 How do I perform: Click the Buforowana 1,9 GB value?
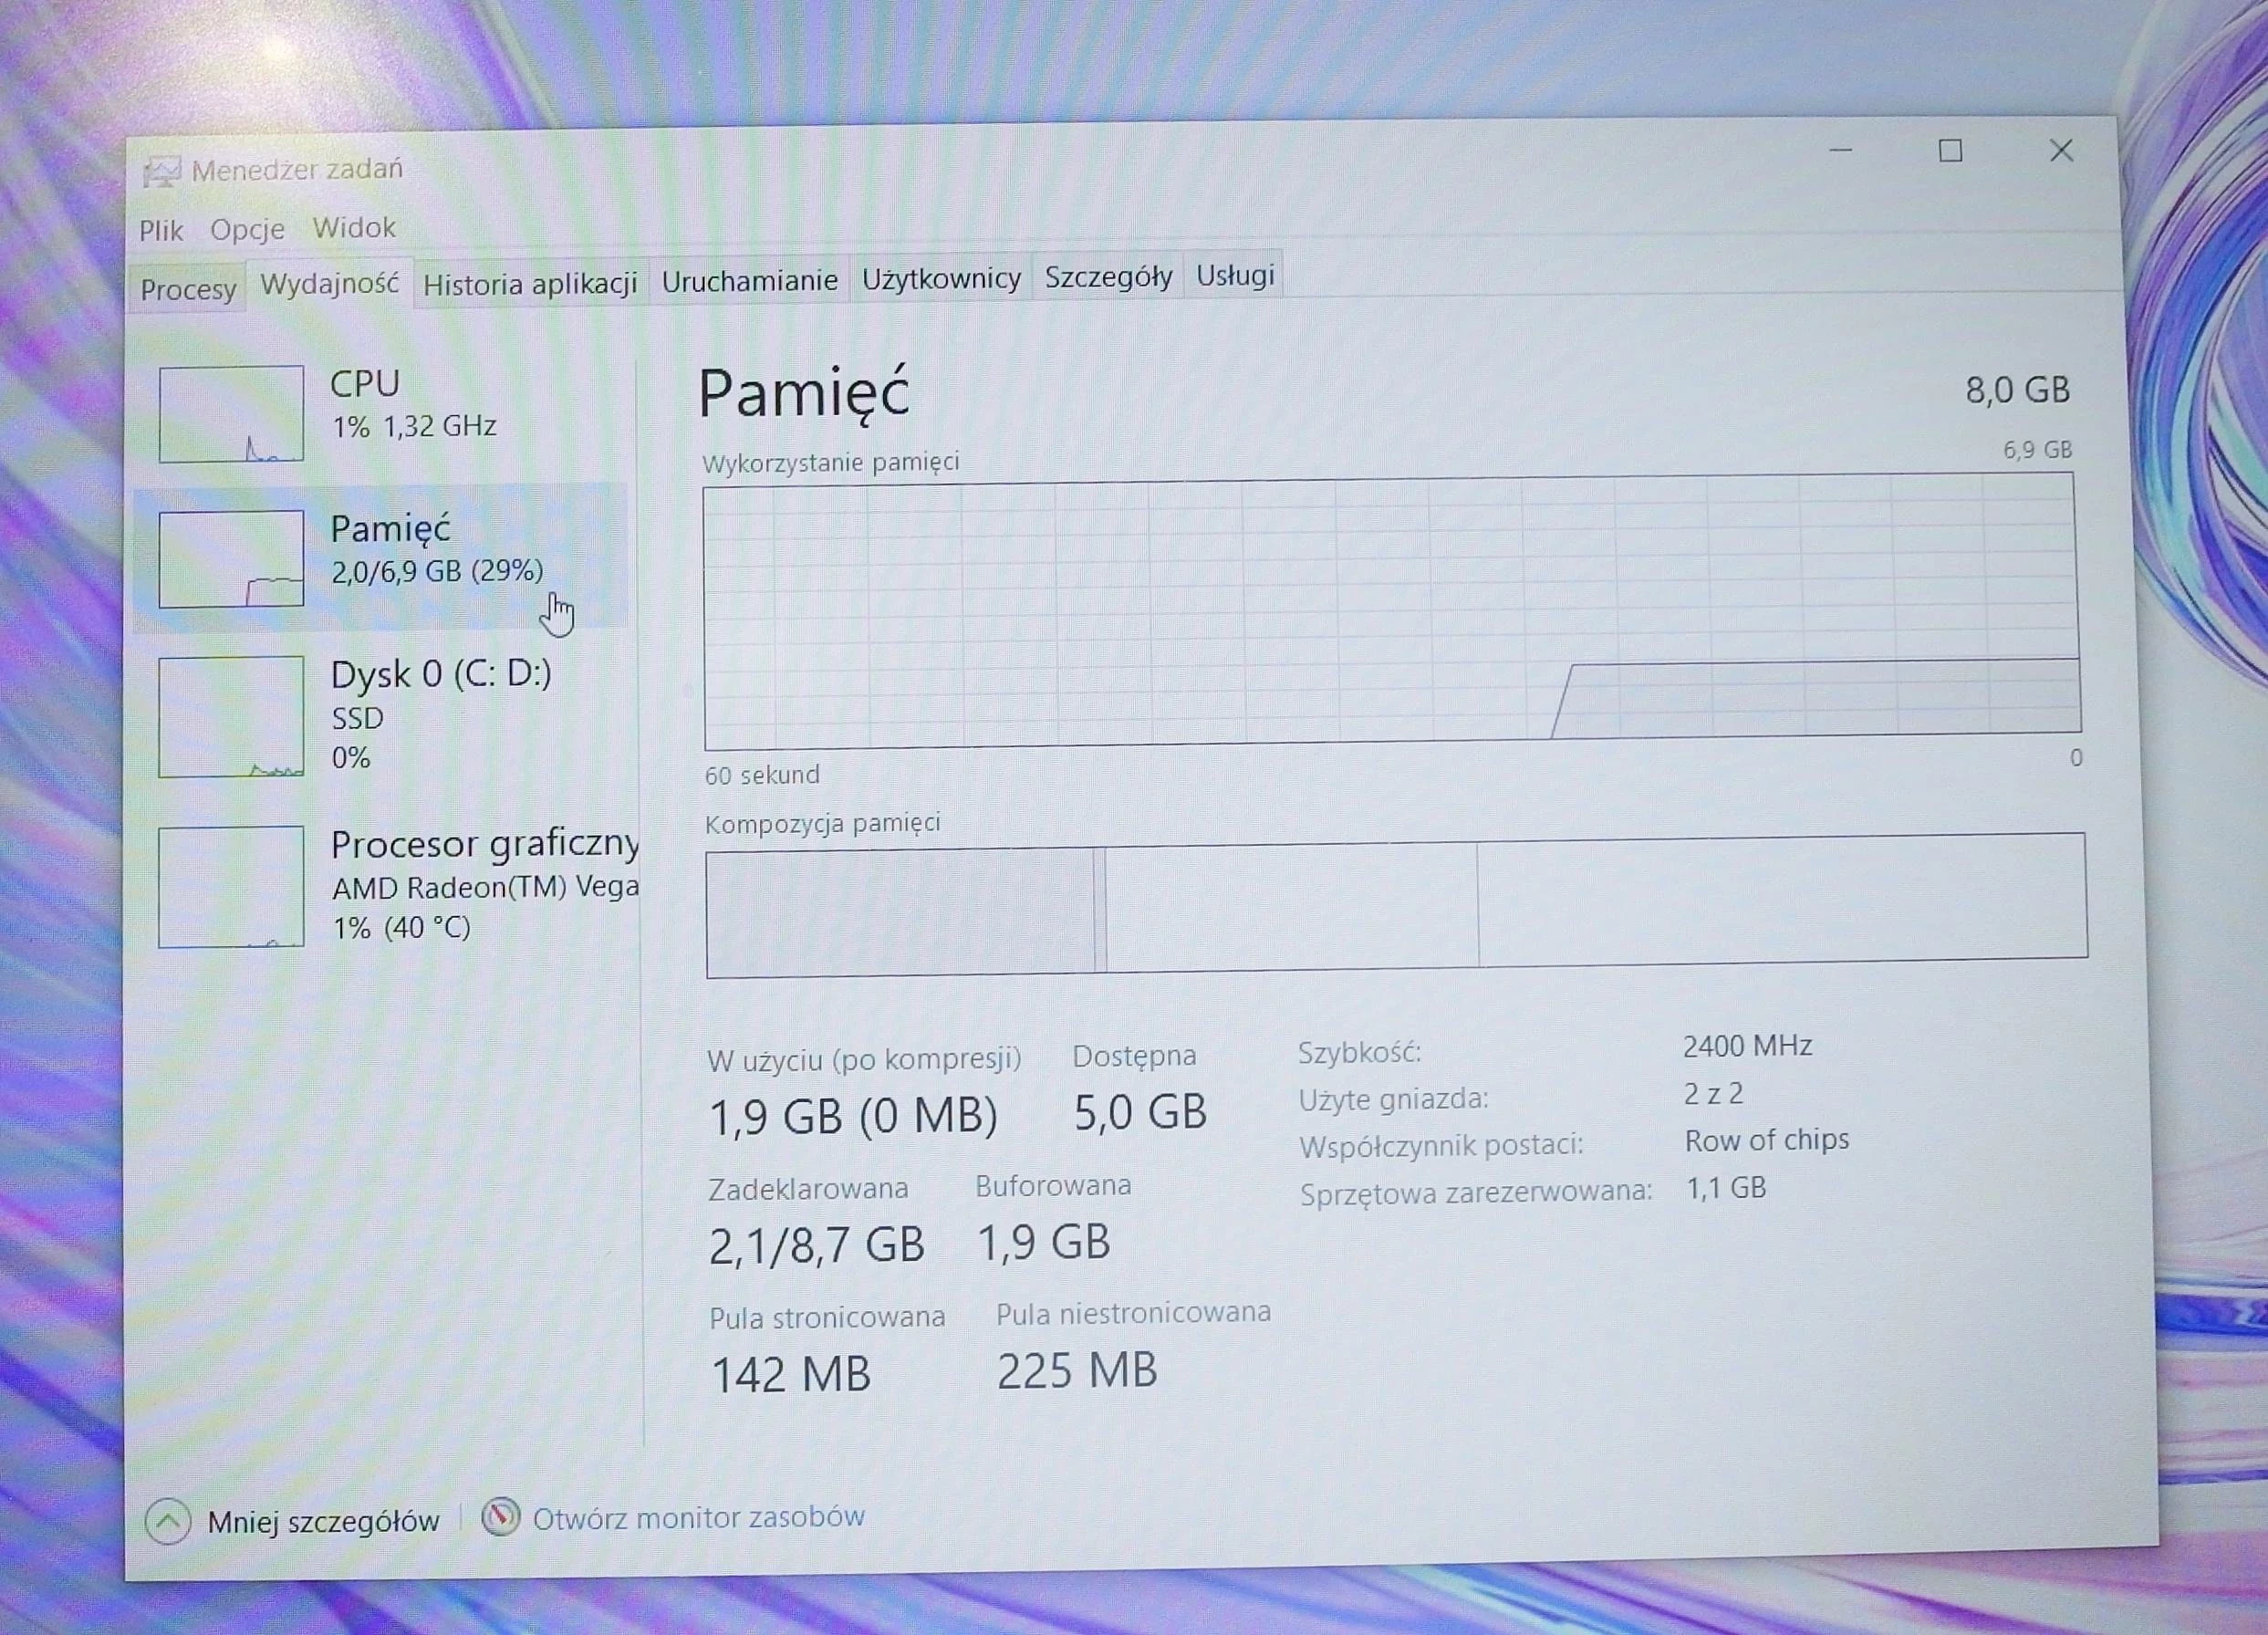(x=1043, y=1242)
